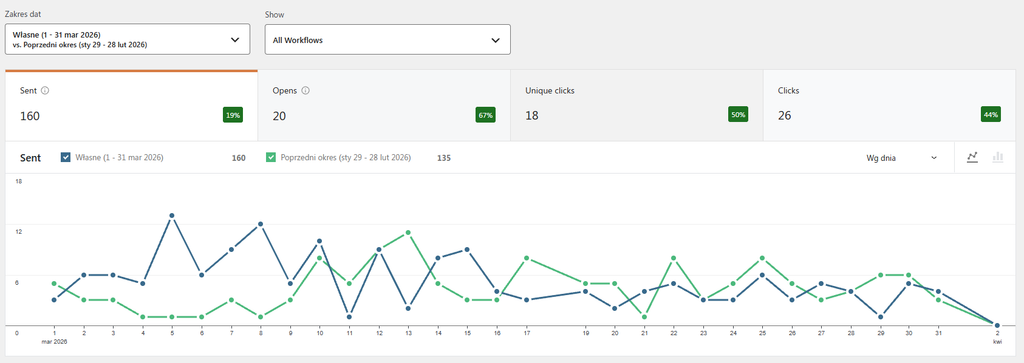Click the info icon next to Opens

[305, 91]
